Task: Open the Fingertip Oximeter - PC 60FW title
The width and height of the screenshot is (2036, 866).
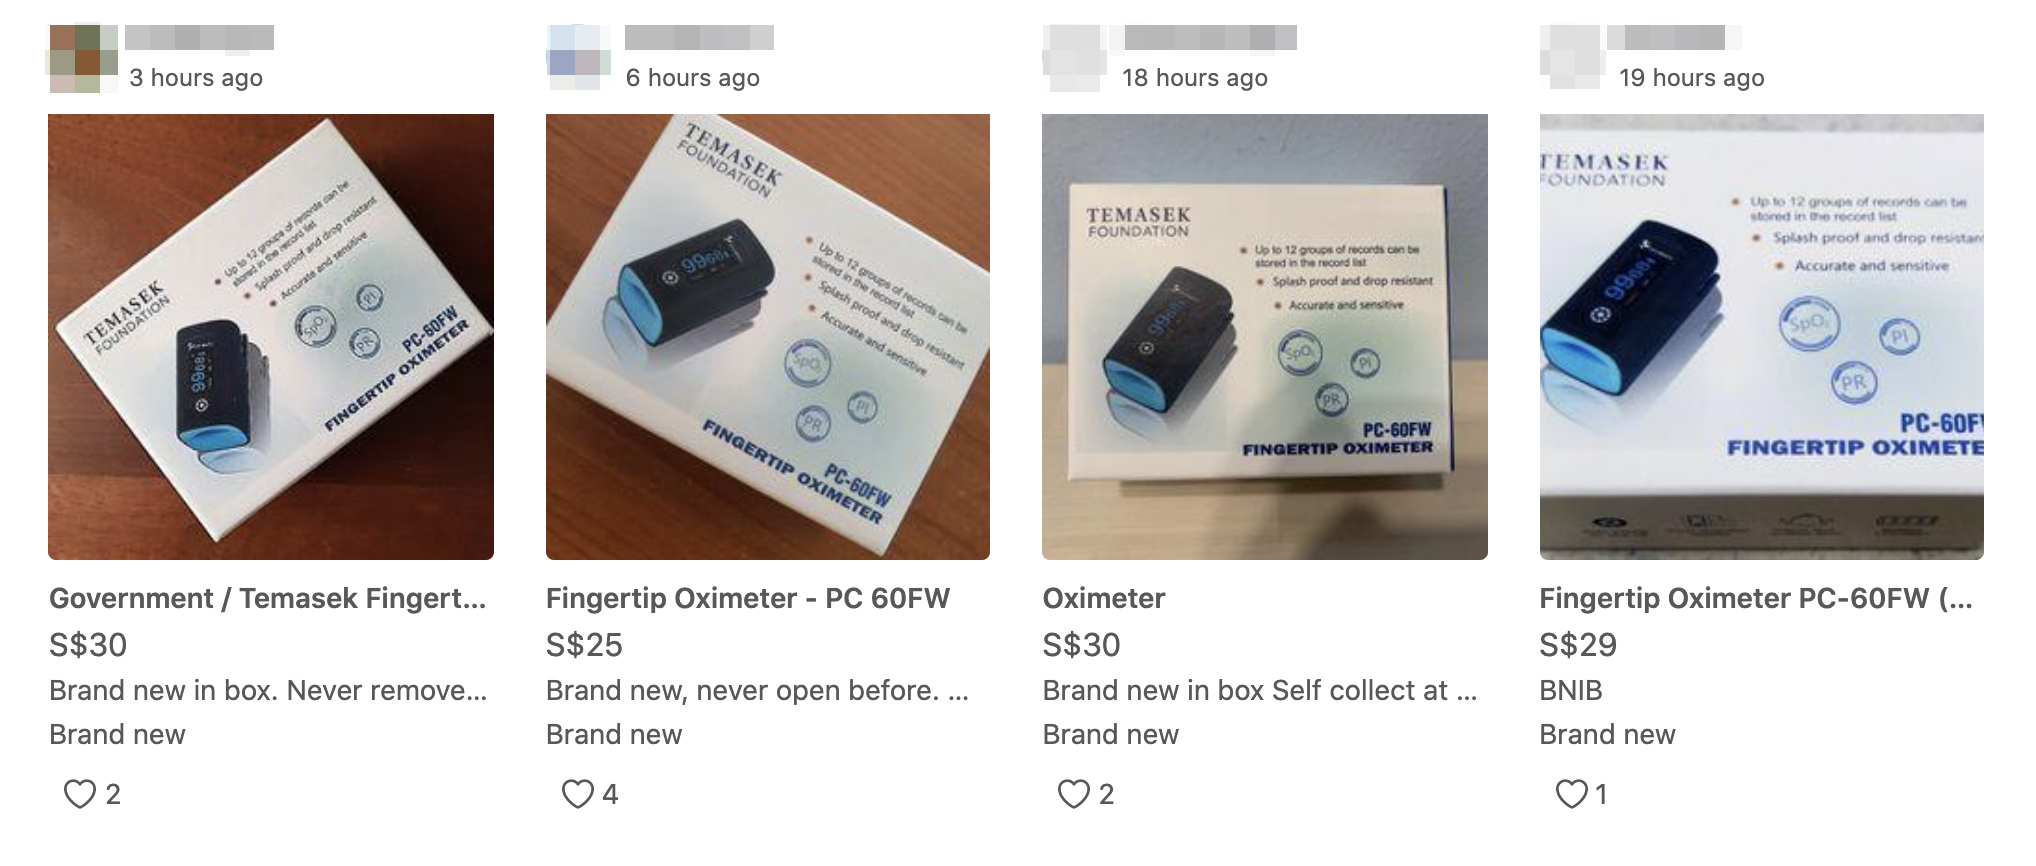Action: (748, 598)
